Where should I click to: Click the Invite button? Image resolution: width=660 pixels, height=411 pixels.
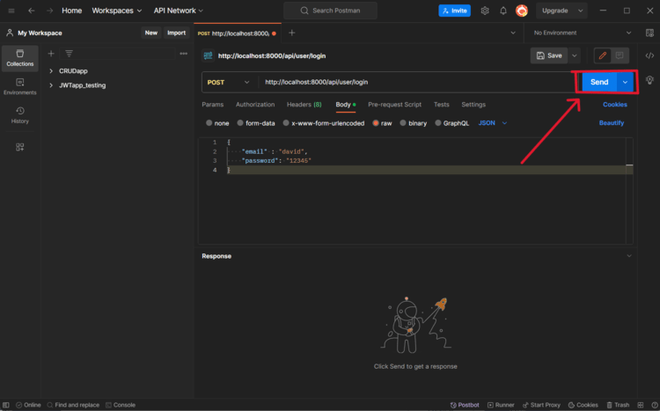click(x=455, y=11)
